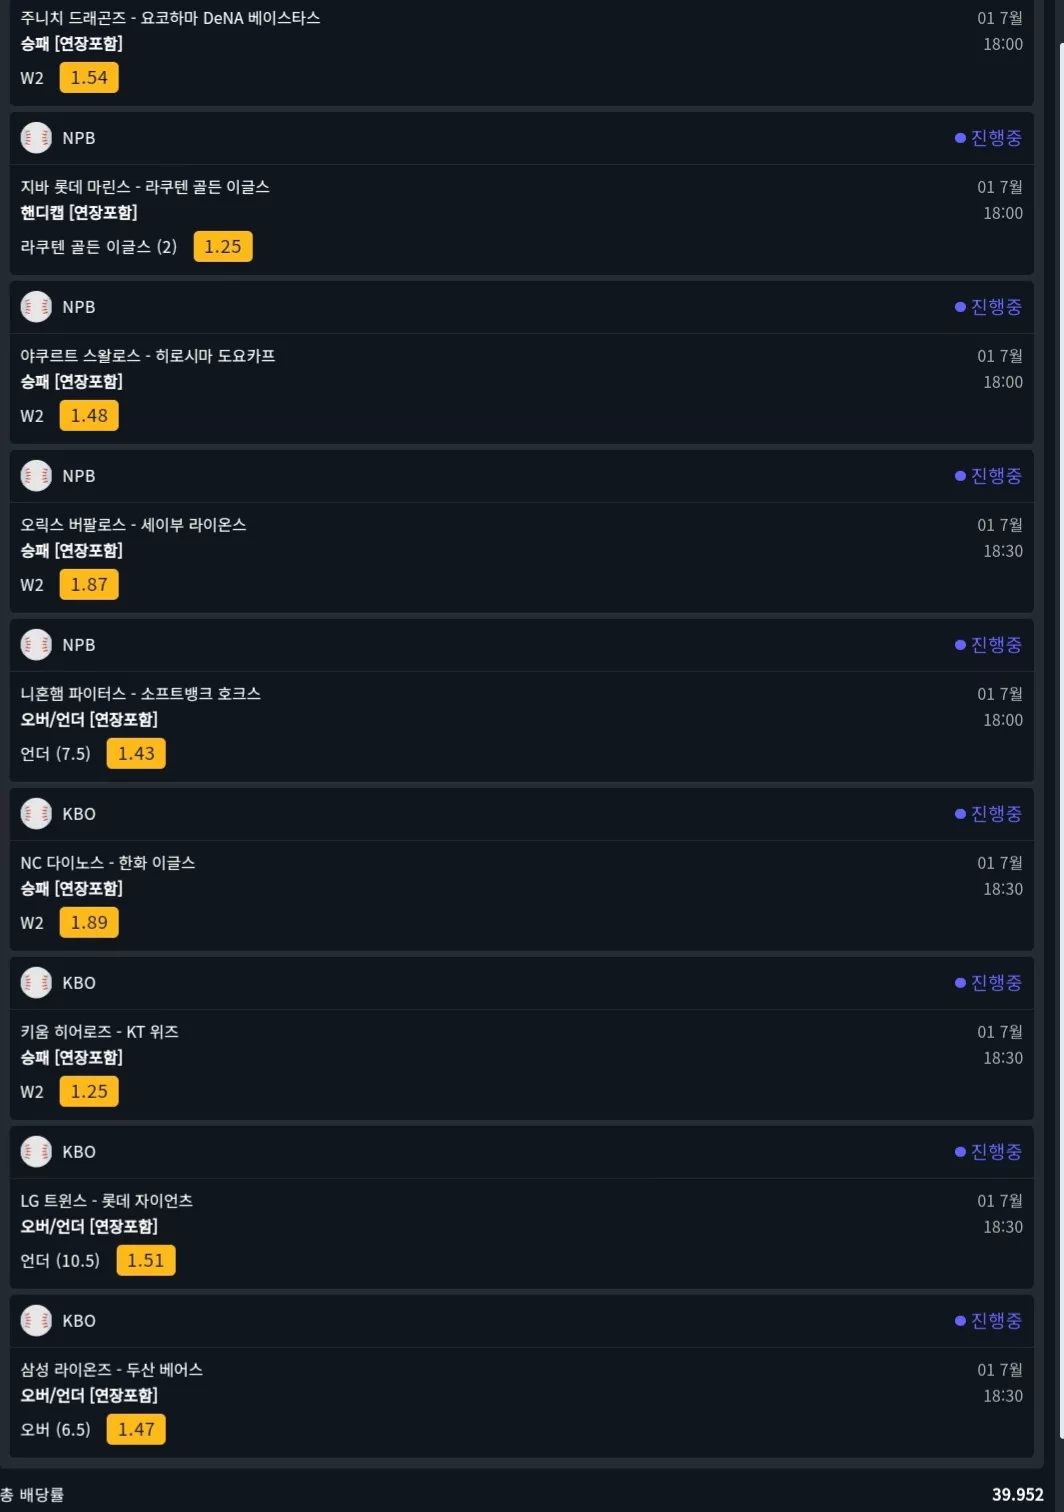Click the vertical scrollbar at the right edge
The width and height of the screenshot is (1064, 1512).
[x=1060, y=740]
